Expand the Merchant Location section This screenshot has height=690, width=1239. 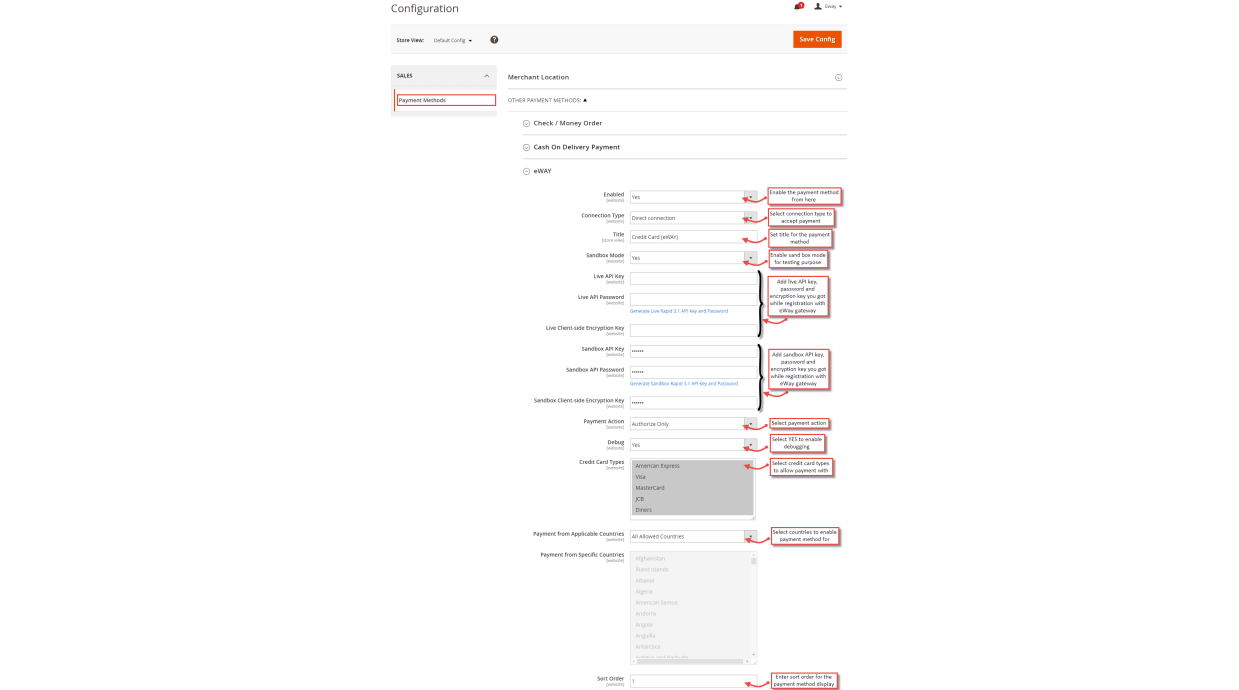point(677,77)
